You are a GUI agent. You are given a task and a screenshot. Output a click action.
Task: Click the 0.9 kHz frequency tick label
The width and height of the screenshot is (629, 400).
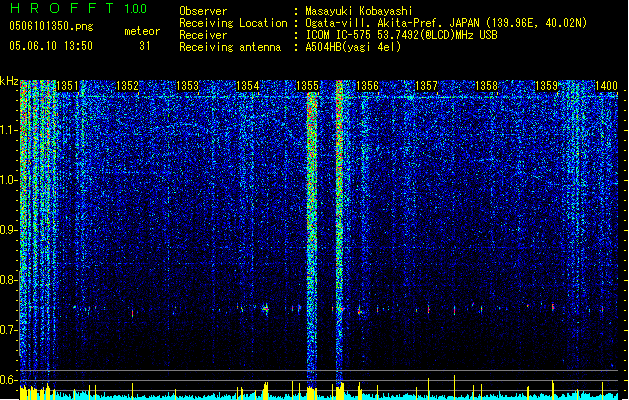pos(9,230)
